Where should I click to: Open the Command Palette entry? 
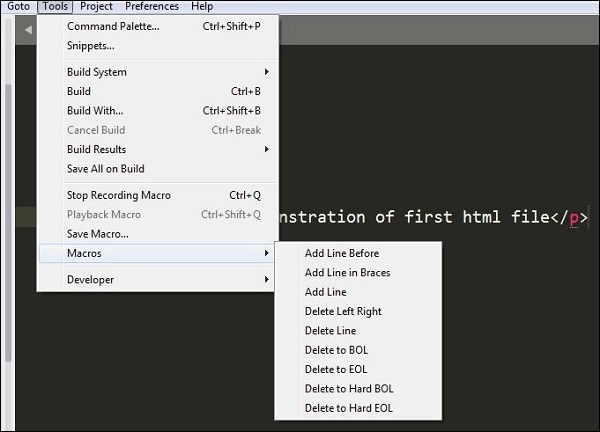(x=112, y=26)
